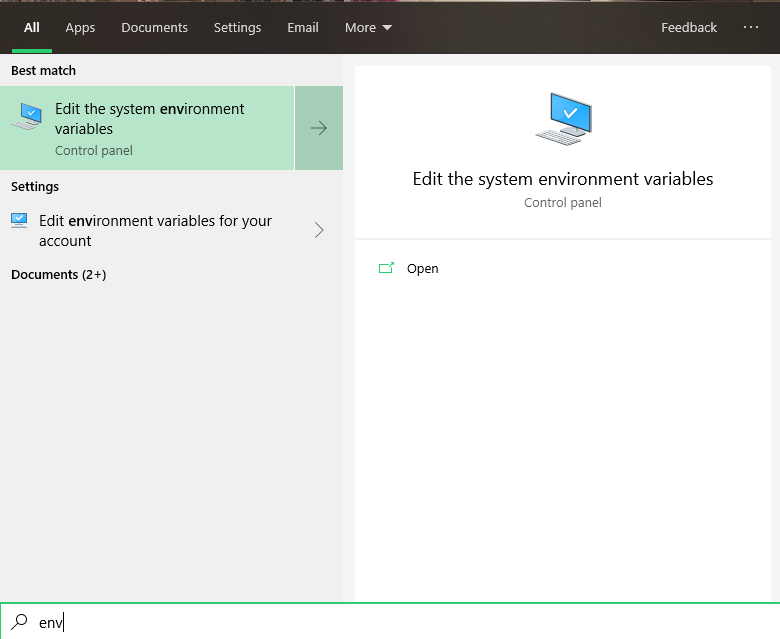
Task: Switch to the Documents filter tab
Action: pos(154,28)
